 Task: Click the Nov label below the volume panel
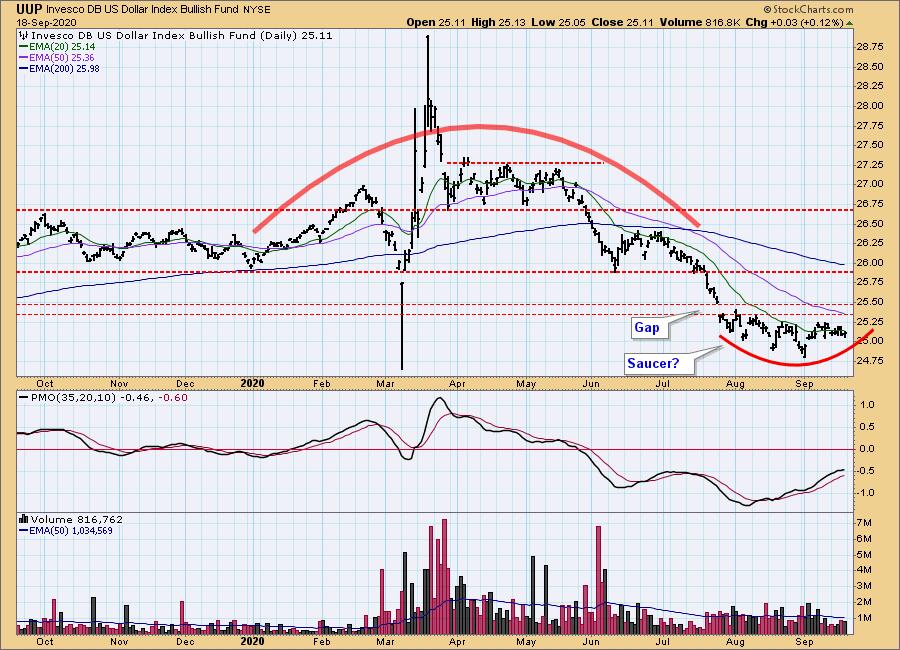119,641
